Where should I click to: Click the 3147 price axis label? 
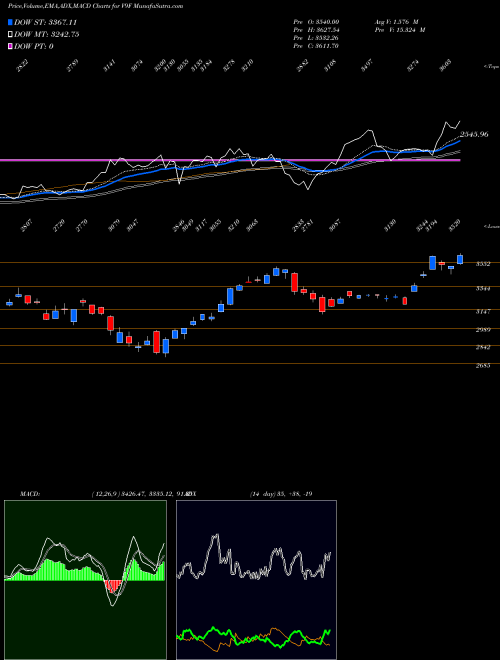point(483,312)
